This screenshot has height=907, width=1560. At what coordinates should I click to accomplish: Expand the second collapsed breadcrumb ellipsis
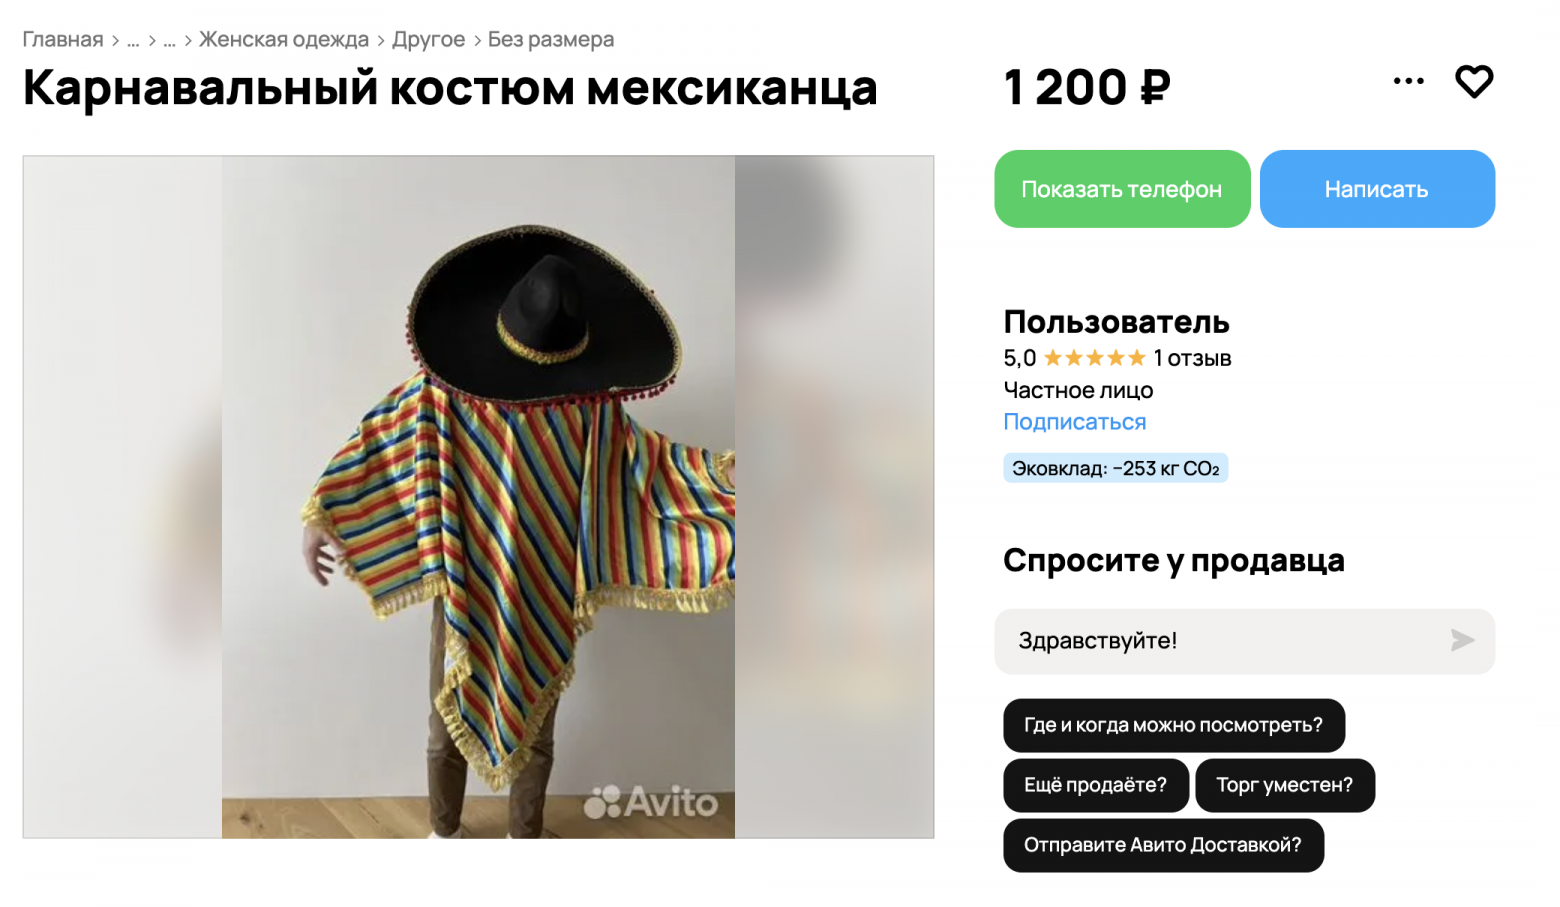[169, 40]
